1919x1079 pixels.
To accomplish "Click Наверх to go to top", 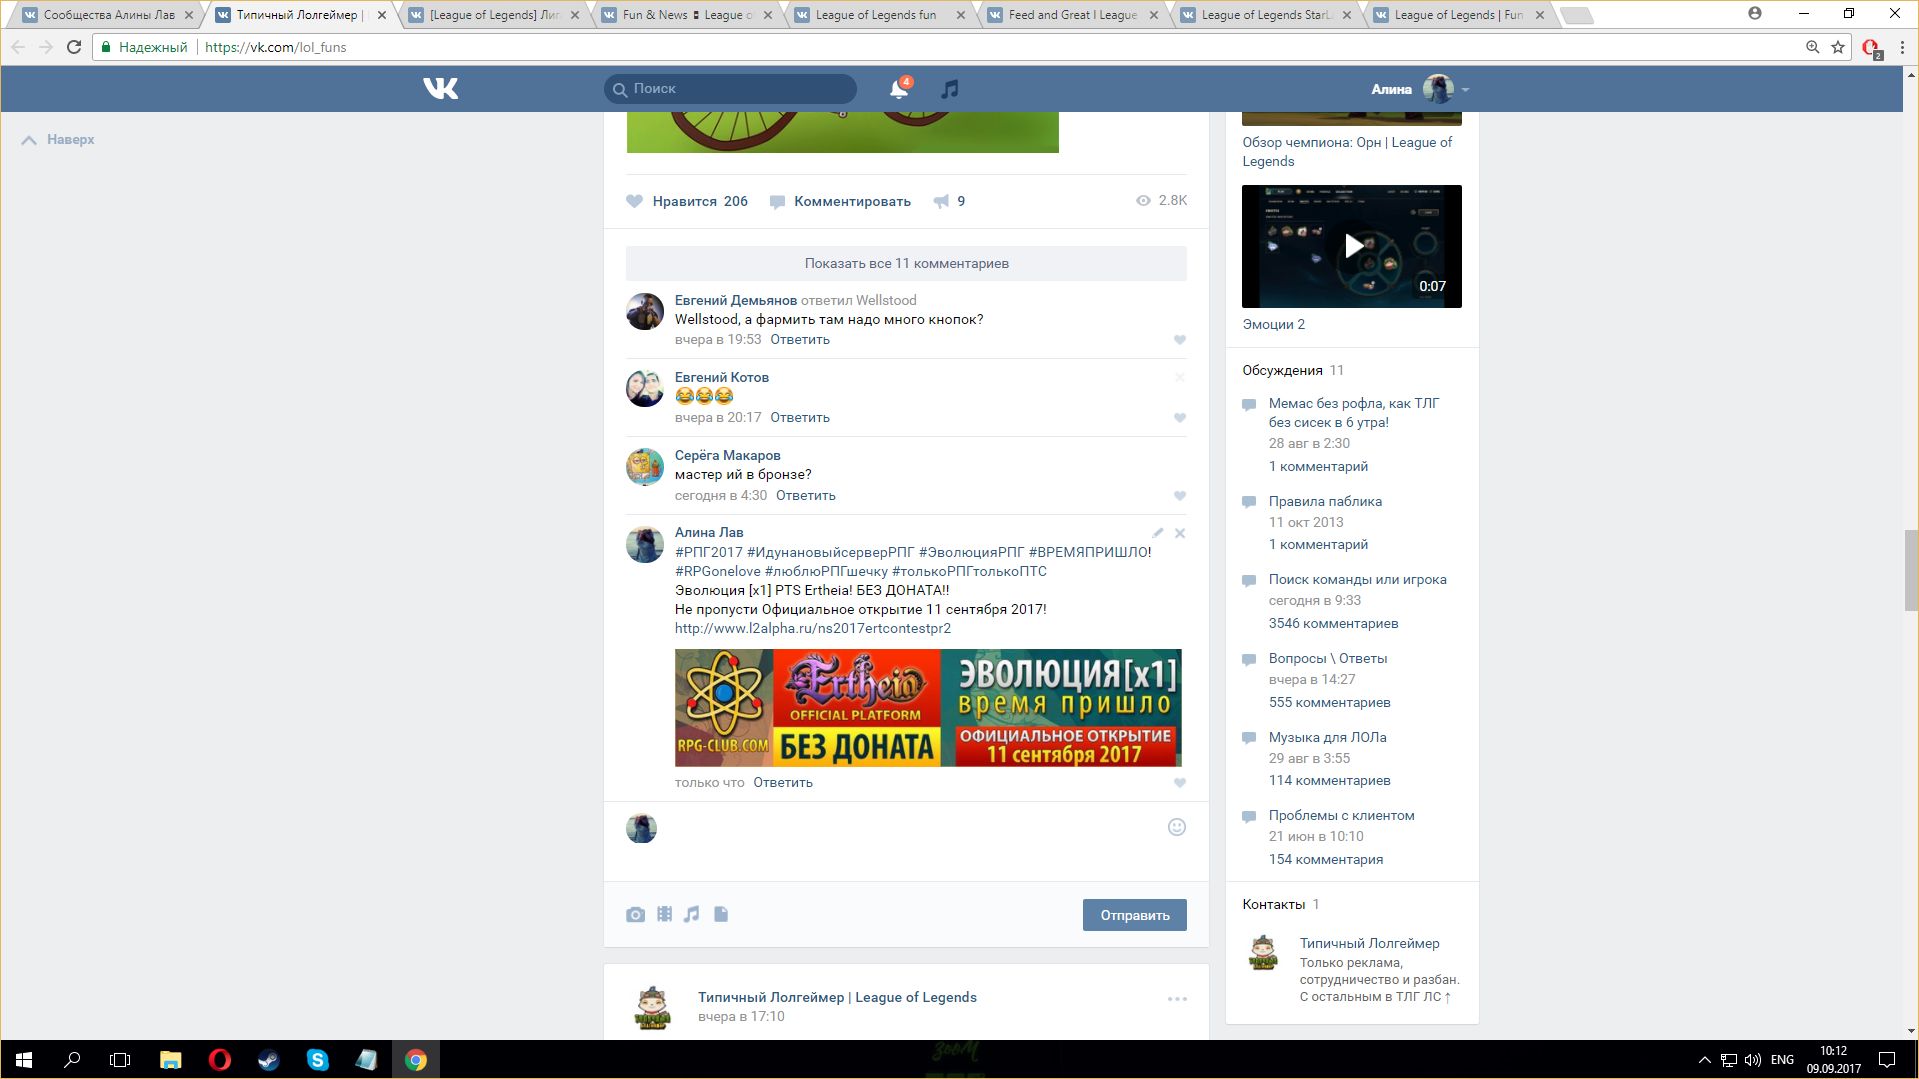I will (58, 140).
